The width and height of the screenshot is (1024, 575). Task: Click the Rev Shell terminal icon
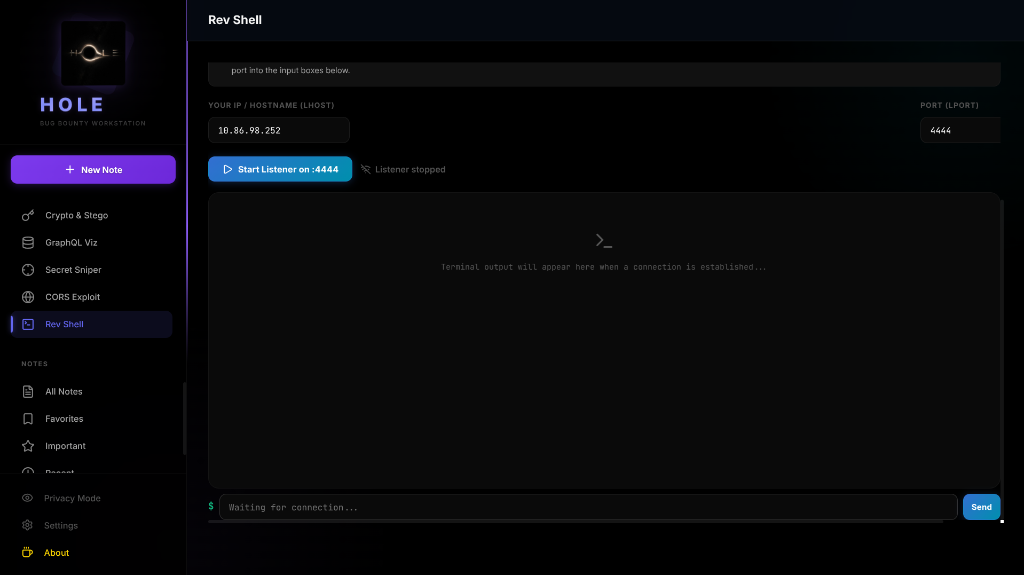click(x=28, y=324)
